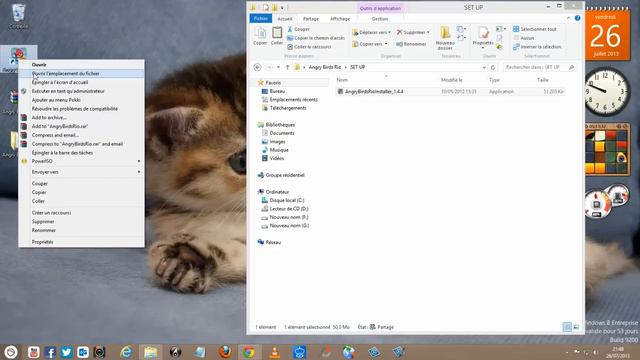This screenshot has height=360, width=640.
Task: Click the Coller paste icon in the ribbon
Action: pyautogui.click(x=277, y=36)
